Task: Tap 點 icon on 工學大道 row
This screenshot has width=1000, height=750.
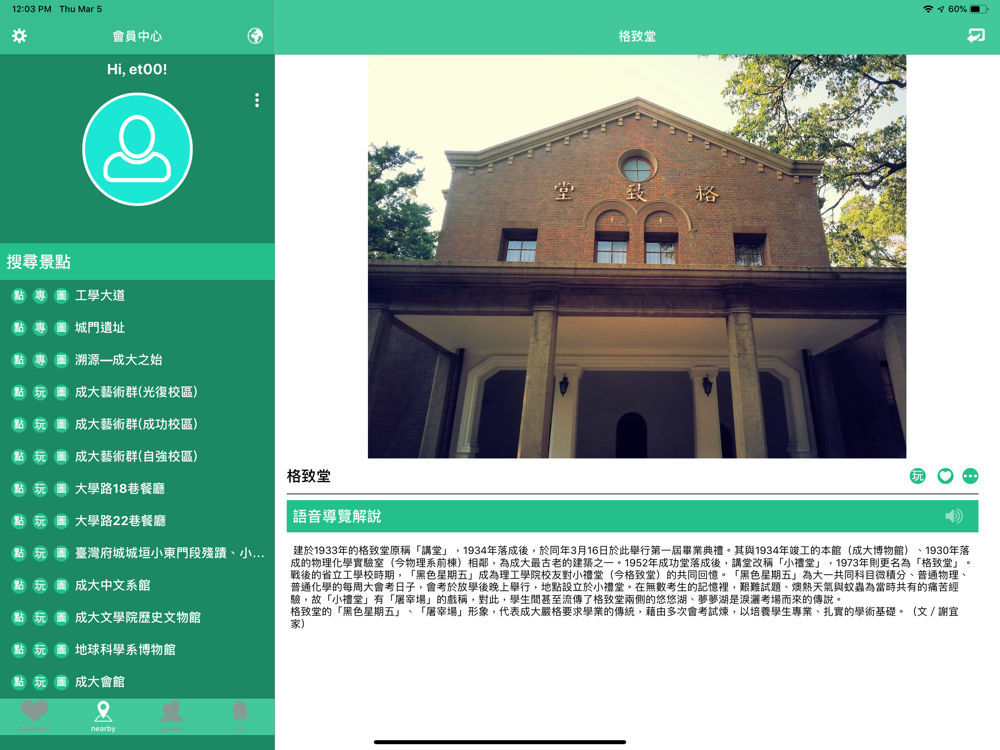Action: coord(19,295)
